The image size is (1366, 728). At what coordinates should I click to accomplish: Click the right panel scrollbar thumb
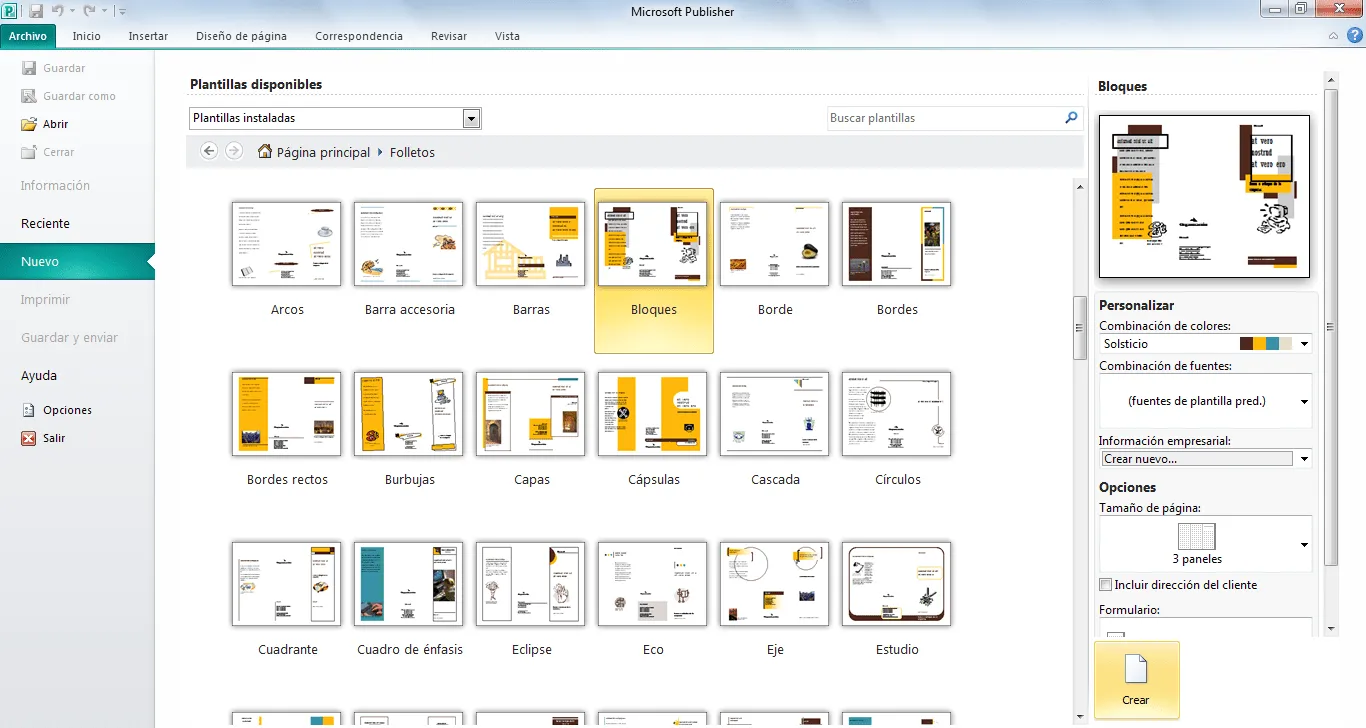click(x=1330, y=326)
